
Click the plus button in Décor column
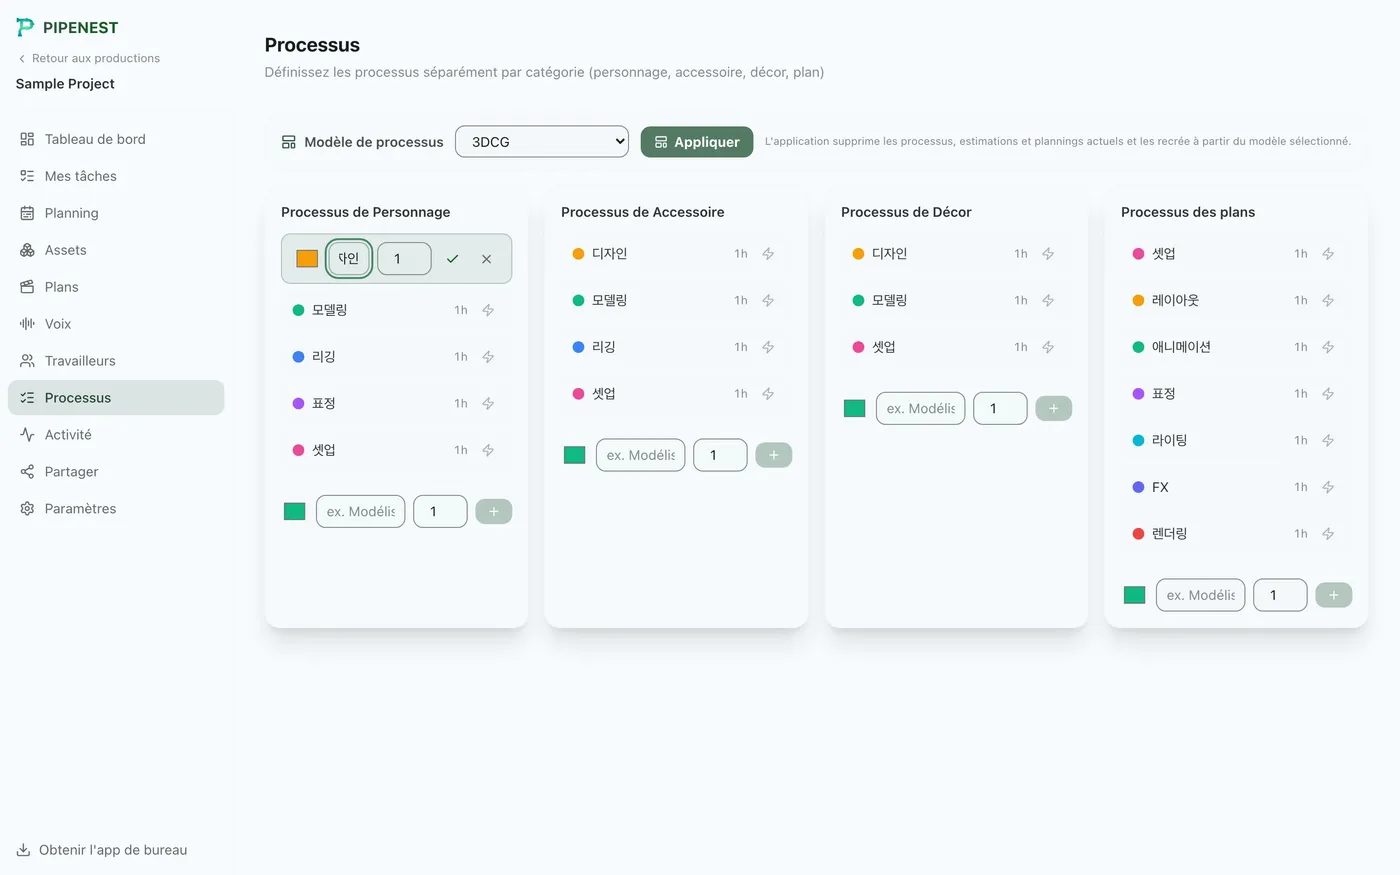pyautogui.click(x=1054, y=408)
